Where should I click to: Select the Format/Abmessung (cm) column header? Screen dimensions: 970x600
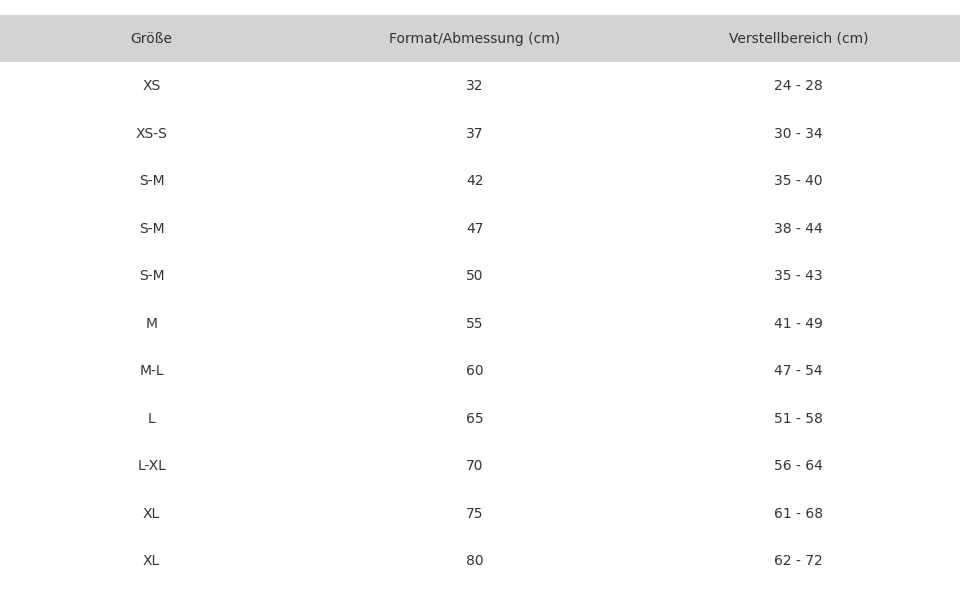[x=474, y=39]
